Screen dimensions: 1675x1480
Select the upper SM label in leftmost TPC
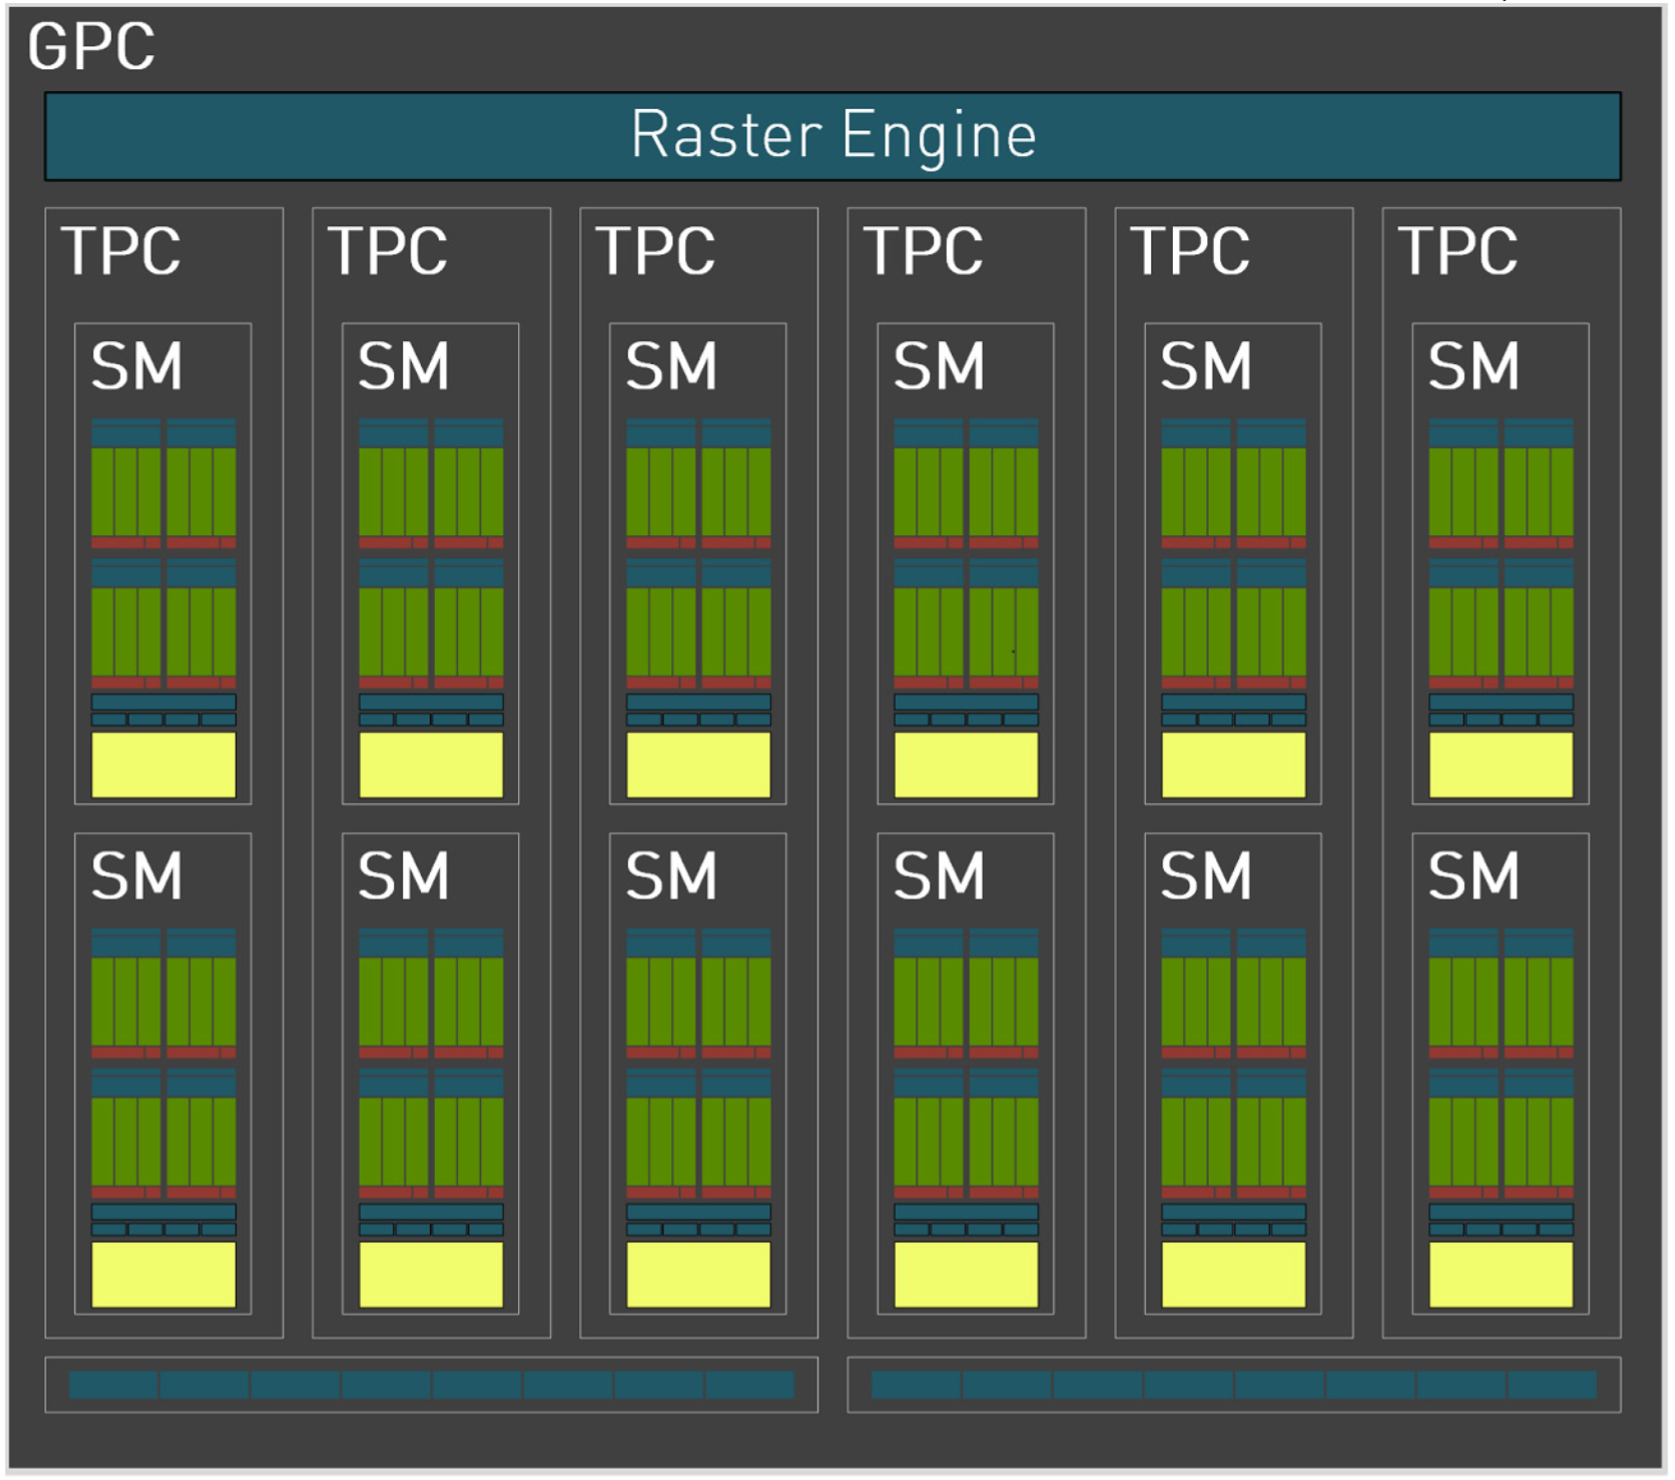point(137,366)
